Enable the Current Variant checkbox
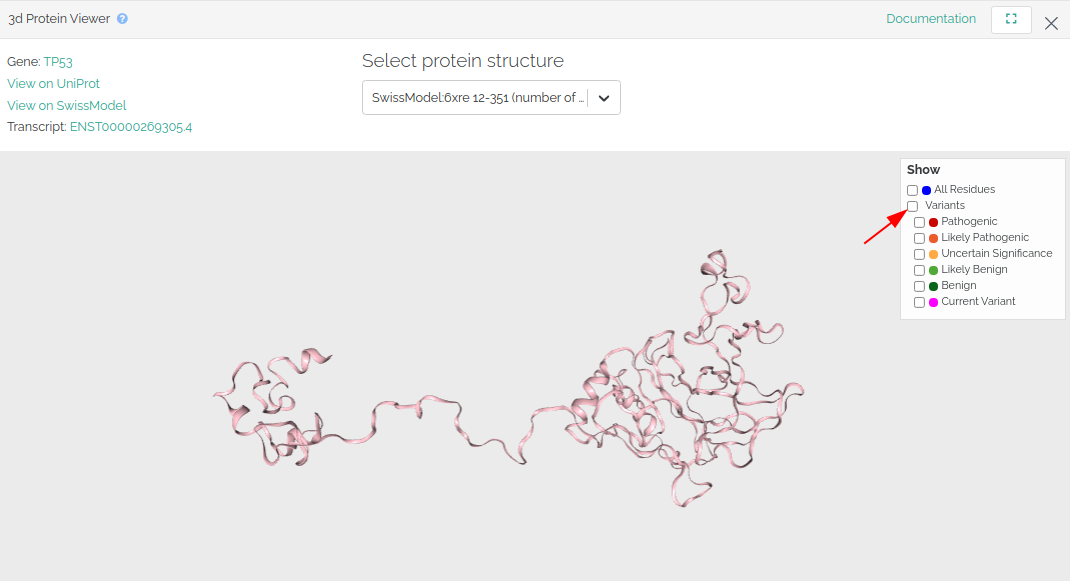 pyautogui.click(x=919, y=302)
